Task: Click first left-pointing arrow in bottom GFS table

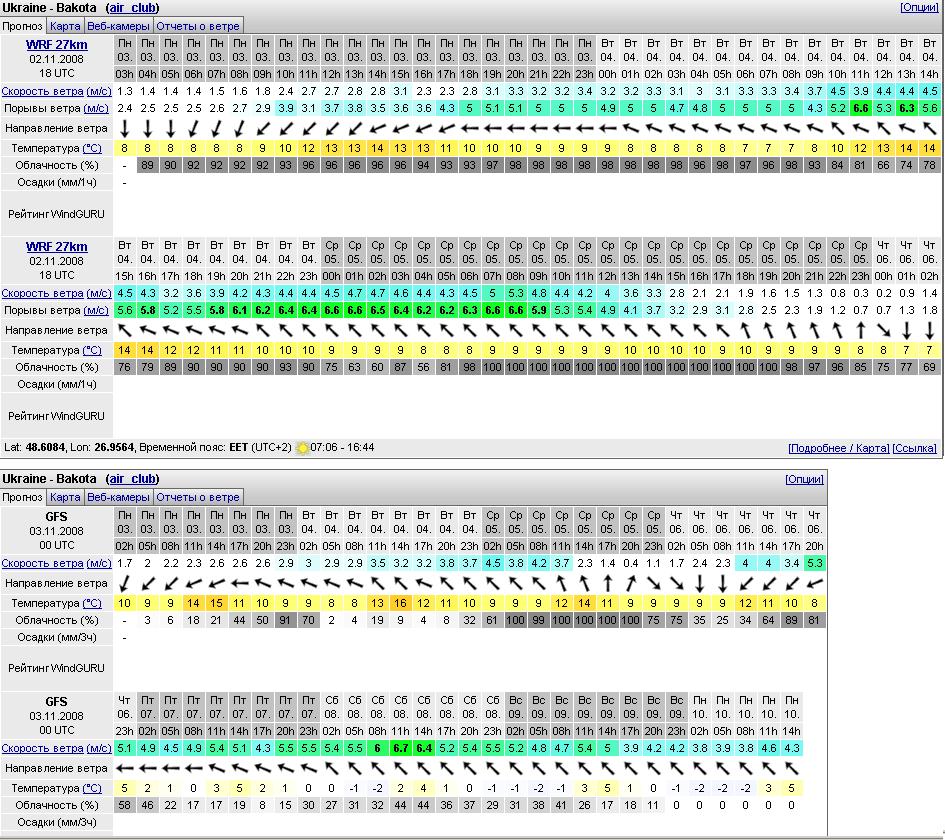Action: [125, 768]
